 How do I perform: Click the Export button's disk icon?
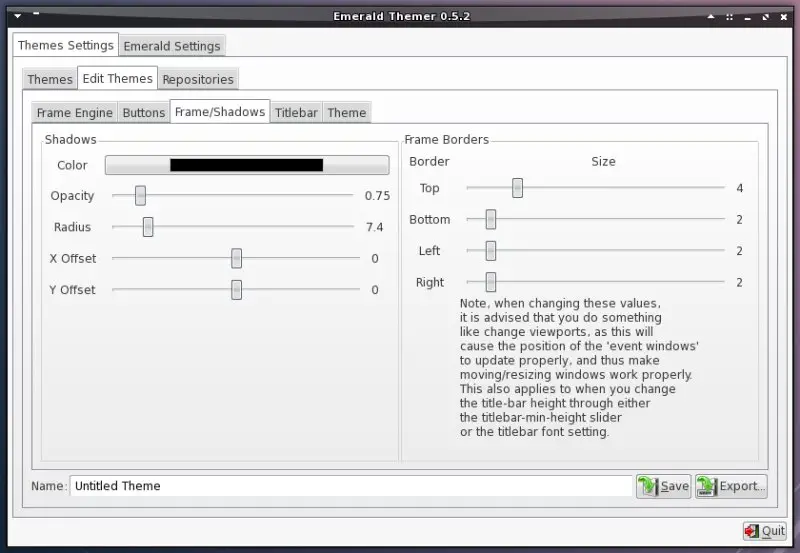point(707,486)
